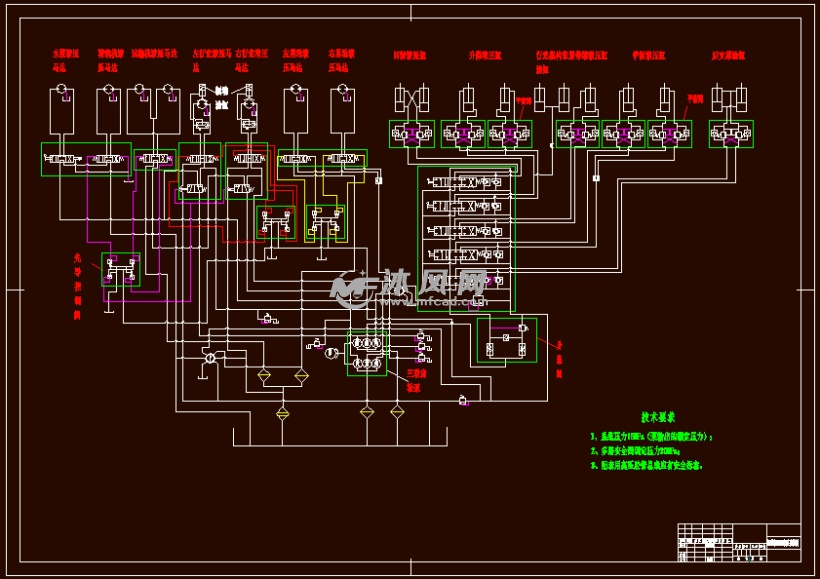Click the 沐风网 watermark logo

pyautogui.click(x=409, y=287)
